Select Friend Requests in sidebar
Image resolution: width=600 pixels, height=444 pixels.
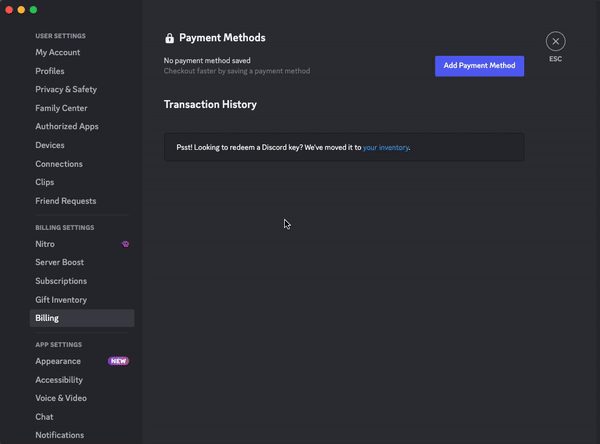(x=66, y=201)
